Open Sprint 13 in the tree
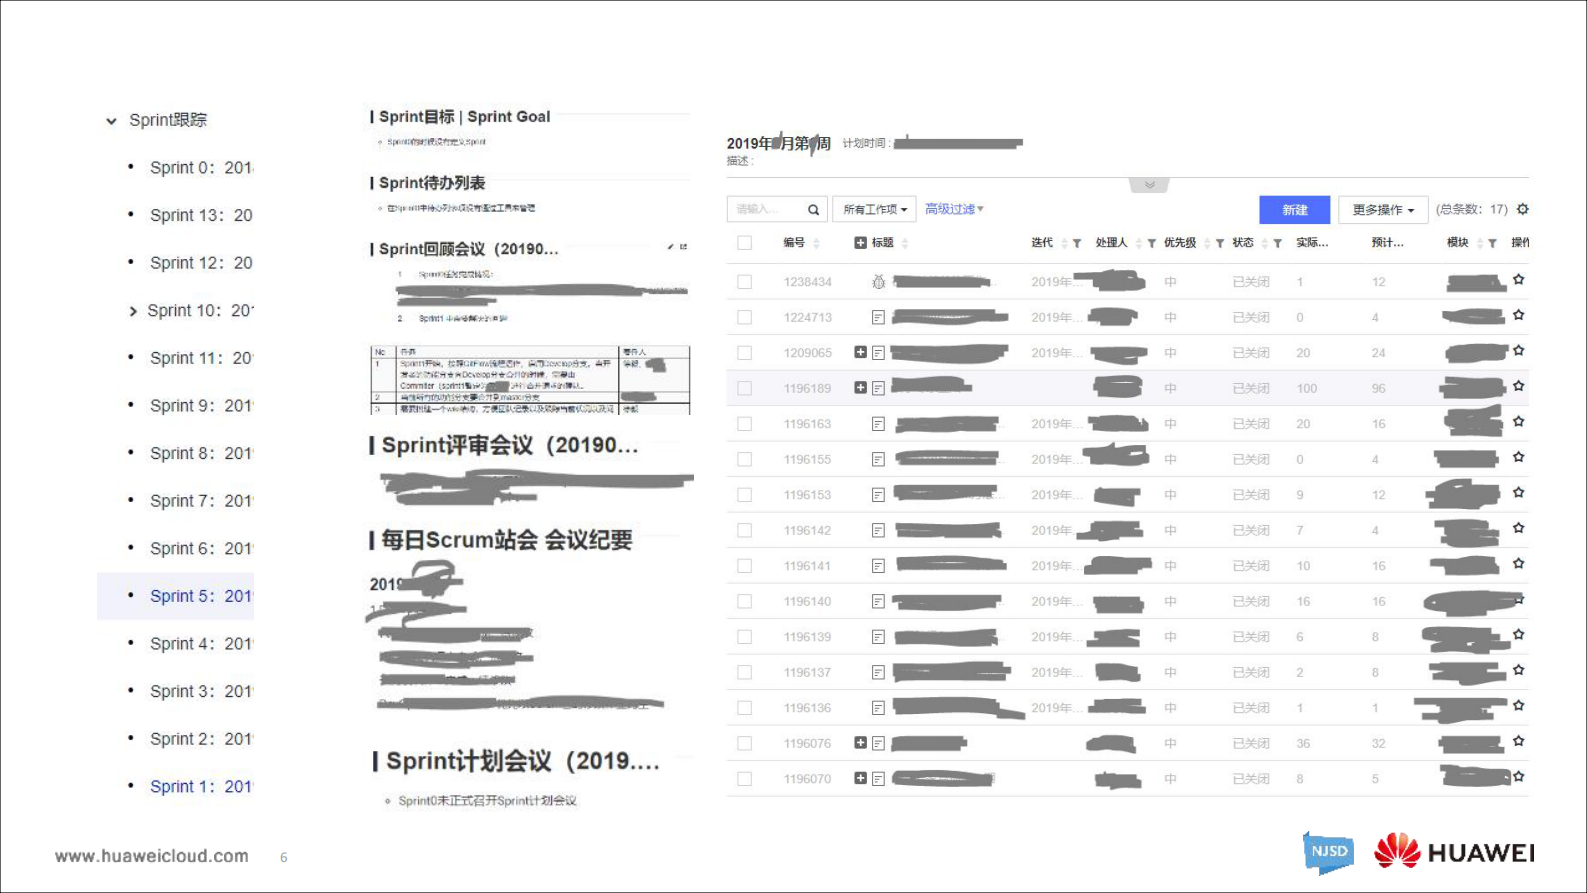Screen dimensions: 1587x893 [x=201, y=215]
